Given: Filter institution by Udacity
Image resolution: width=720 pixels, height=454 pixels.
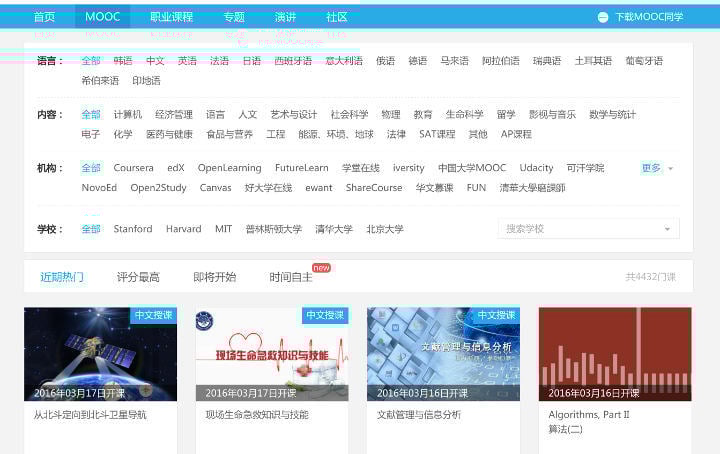Looking at the screenshot, I should click(x=536, y=168).
